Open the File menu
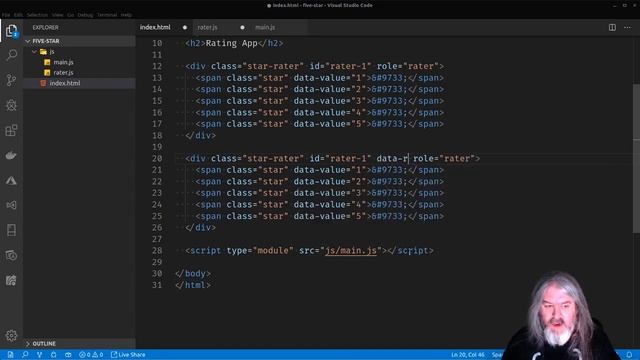This screenshot has width=640, height=360. 6,15
